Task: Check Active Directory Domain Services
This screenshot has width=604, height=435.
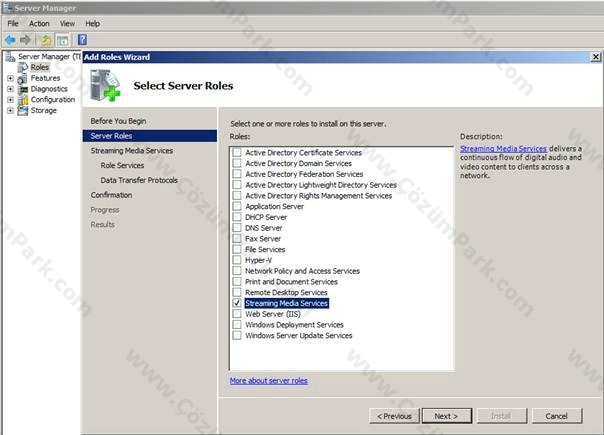Action: [x=237, y=163]
